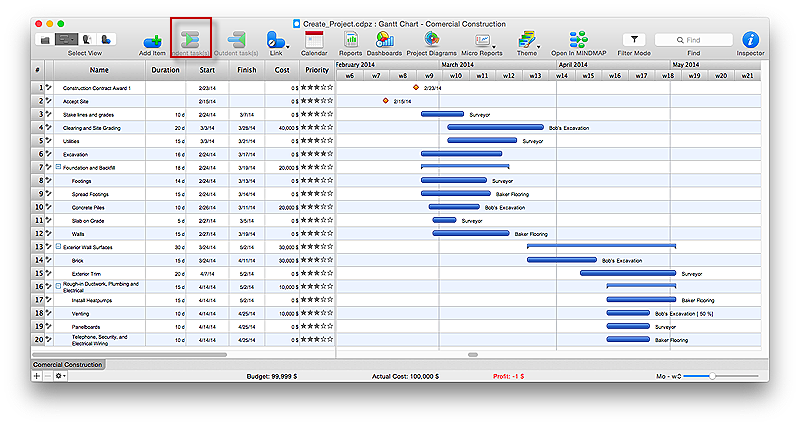
Task: Open the Calendar tool
Action: [314, 39]
